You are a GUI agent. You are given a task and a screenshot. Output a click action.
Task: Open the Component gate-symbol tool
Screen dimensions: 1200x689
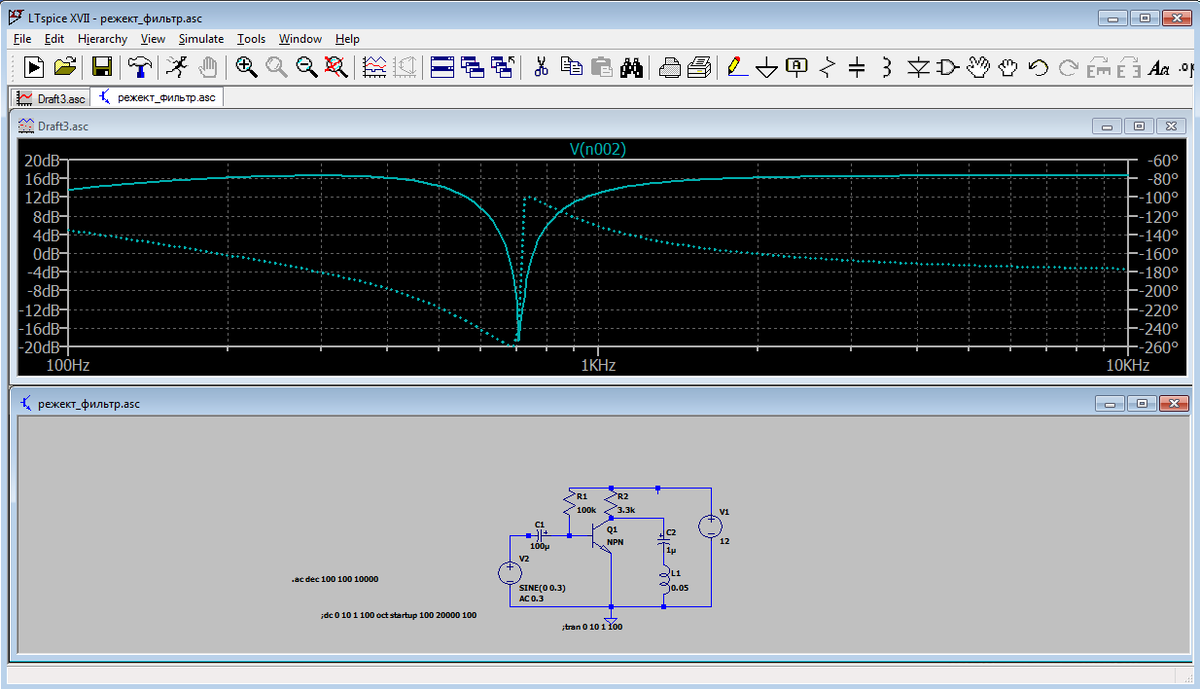pyautogui.click(x=948, y=67)
